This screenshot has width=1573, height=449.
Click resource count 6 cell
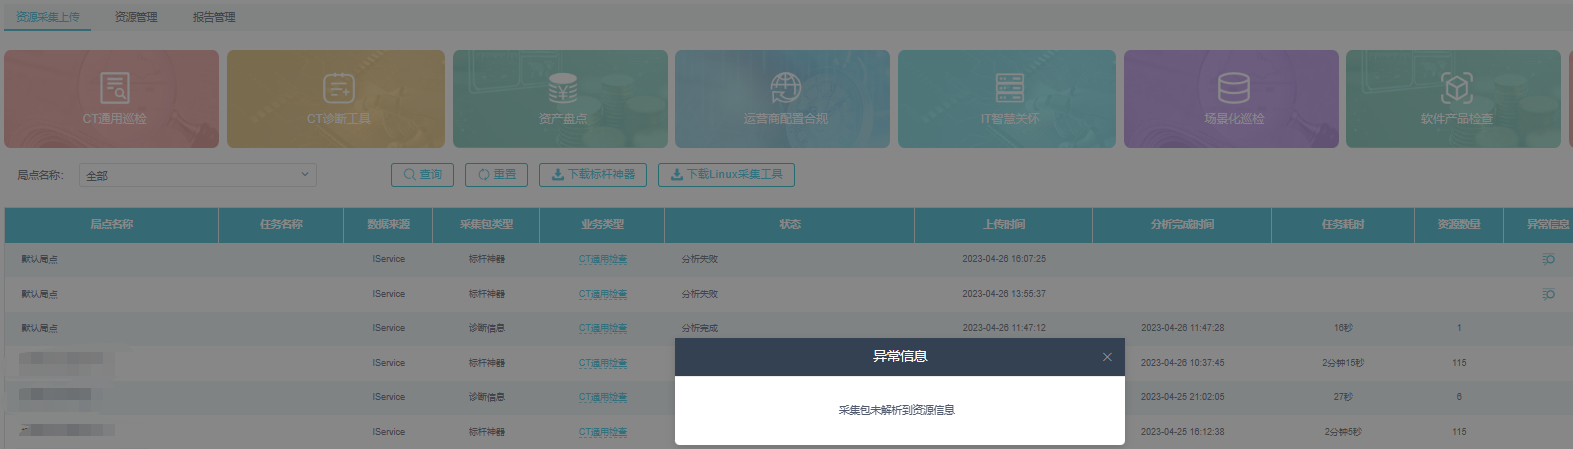point(1459,397)
